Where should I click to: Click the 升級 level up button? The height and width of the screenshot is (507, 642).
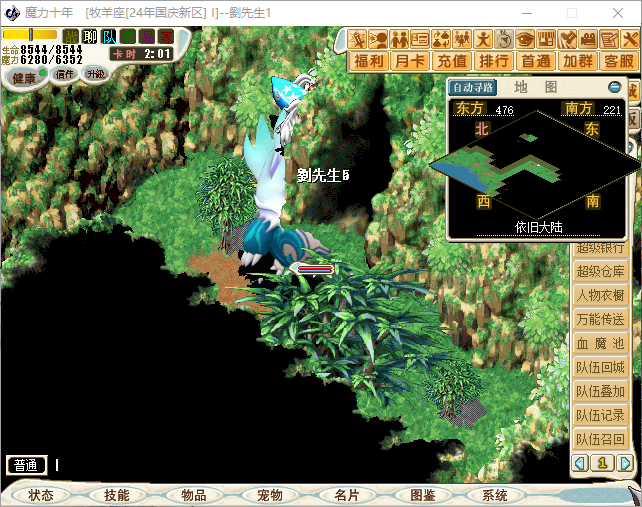pyautogui.click(x=96, y=74)
